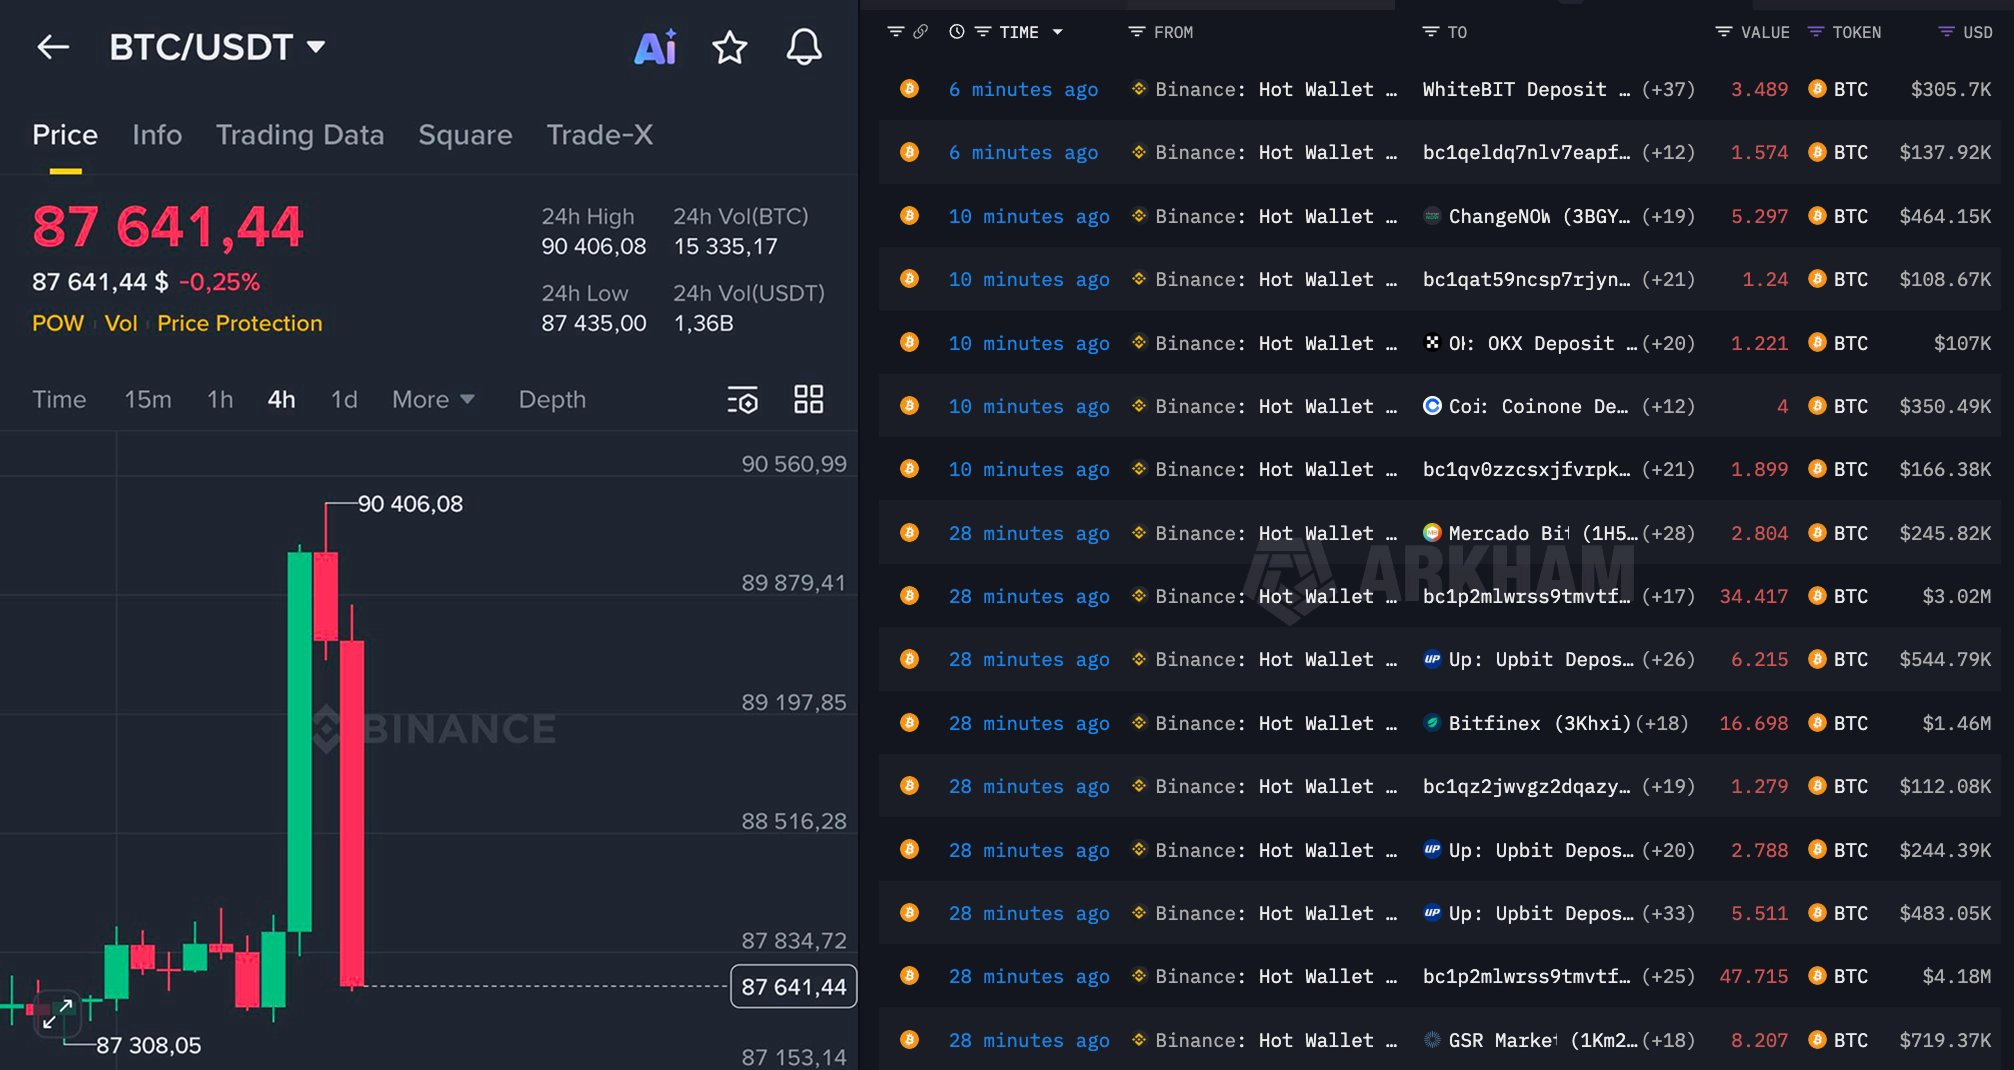This screenshot has width=2014, height=1070.
Task: Click the 24h Low value 87 435,00
Action: pos(594,323)
